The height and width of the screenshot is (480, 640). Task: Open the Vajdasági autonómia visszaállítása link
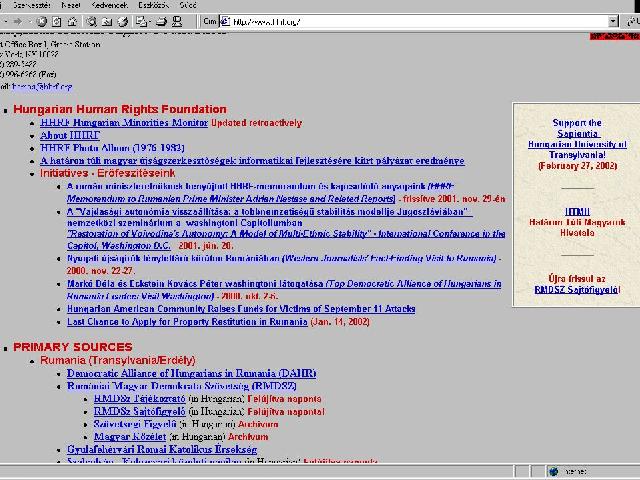click(270, 211)
